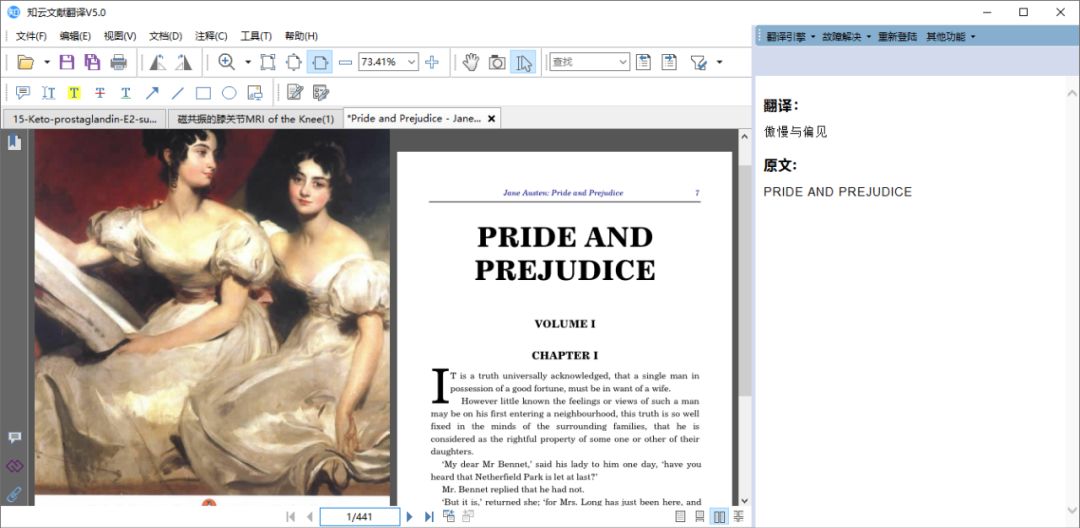
Task: Select the line drawing tool
Action: 178,93
